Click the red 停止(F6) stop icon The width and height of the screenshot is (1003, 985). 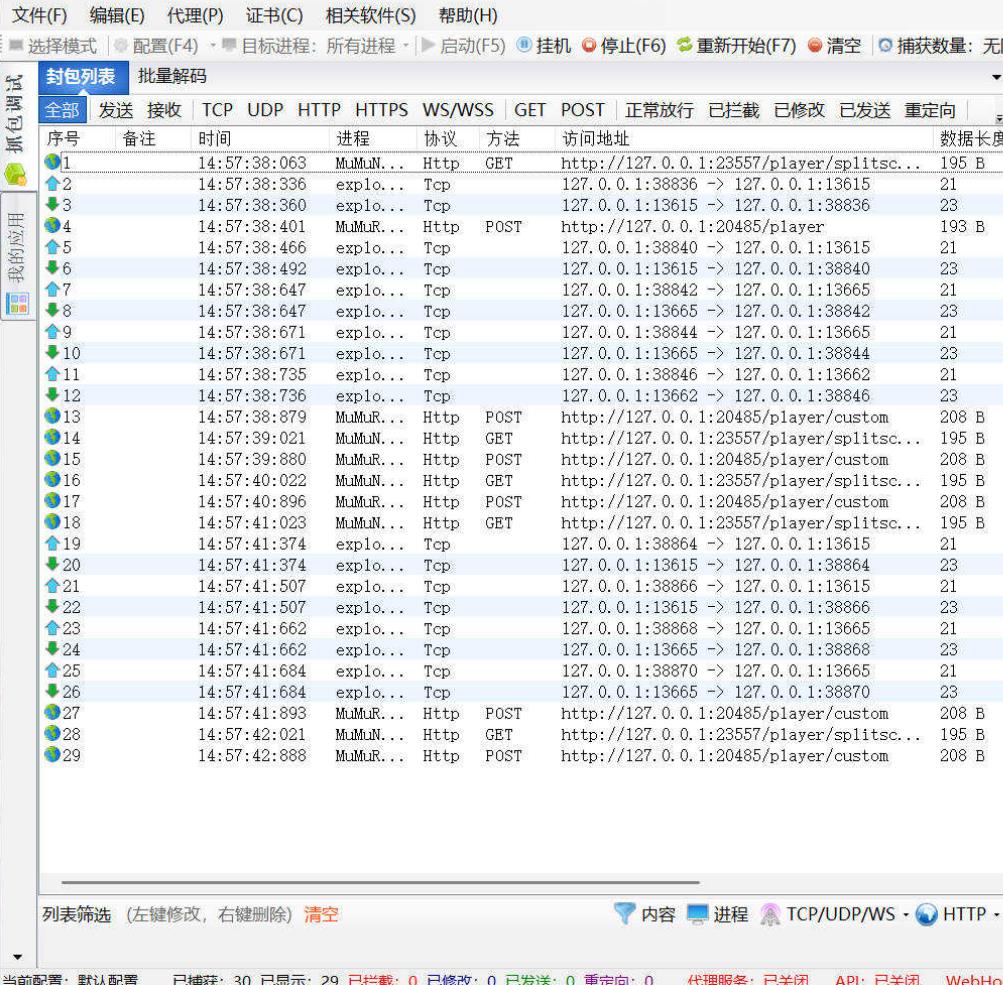(588, 45)
